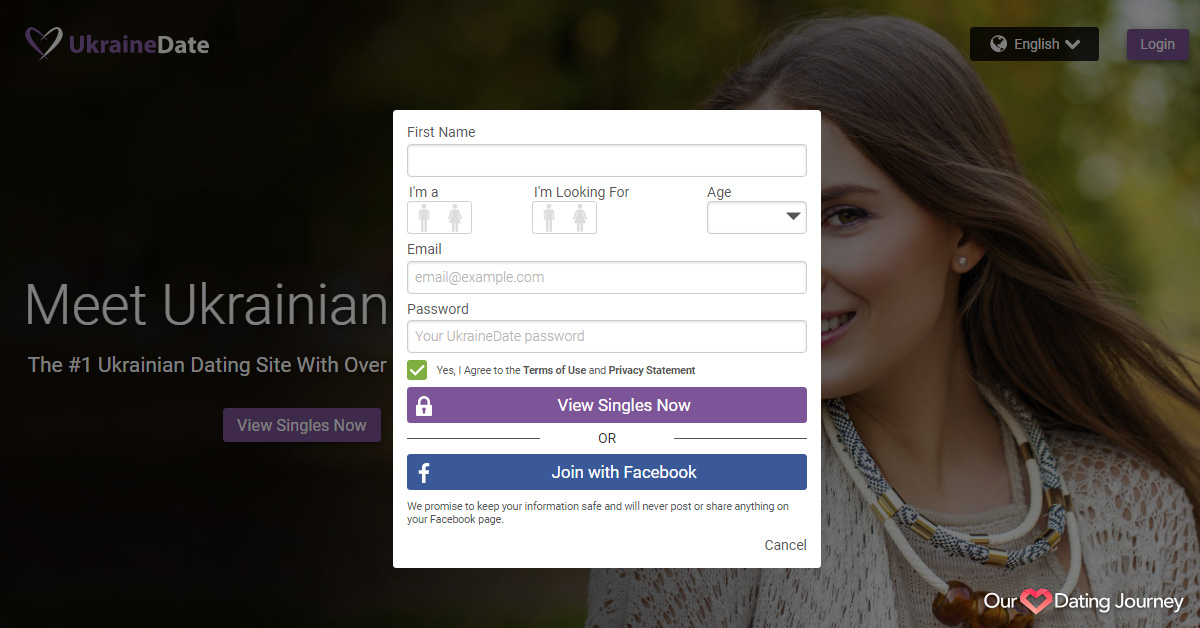
Task: Click the Facebook f icon
Action: click(424, 473)
